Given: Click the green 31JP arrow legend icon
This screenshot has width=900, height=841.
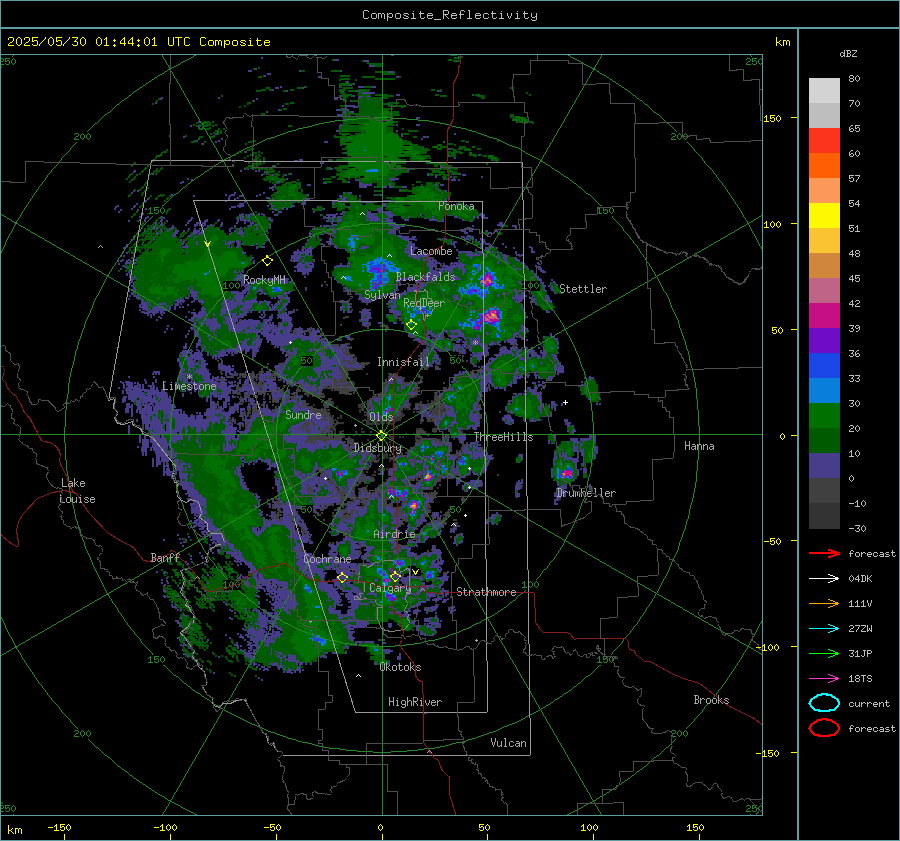Looking at the screenshot, I should coord(824,653).
